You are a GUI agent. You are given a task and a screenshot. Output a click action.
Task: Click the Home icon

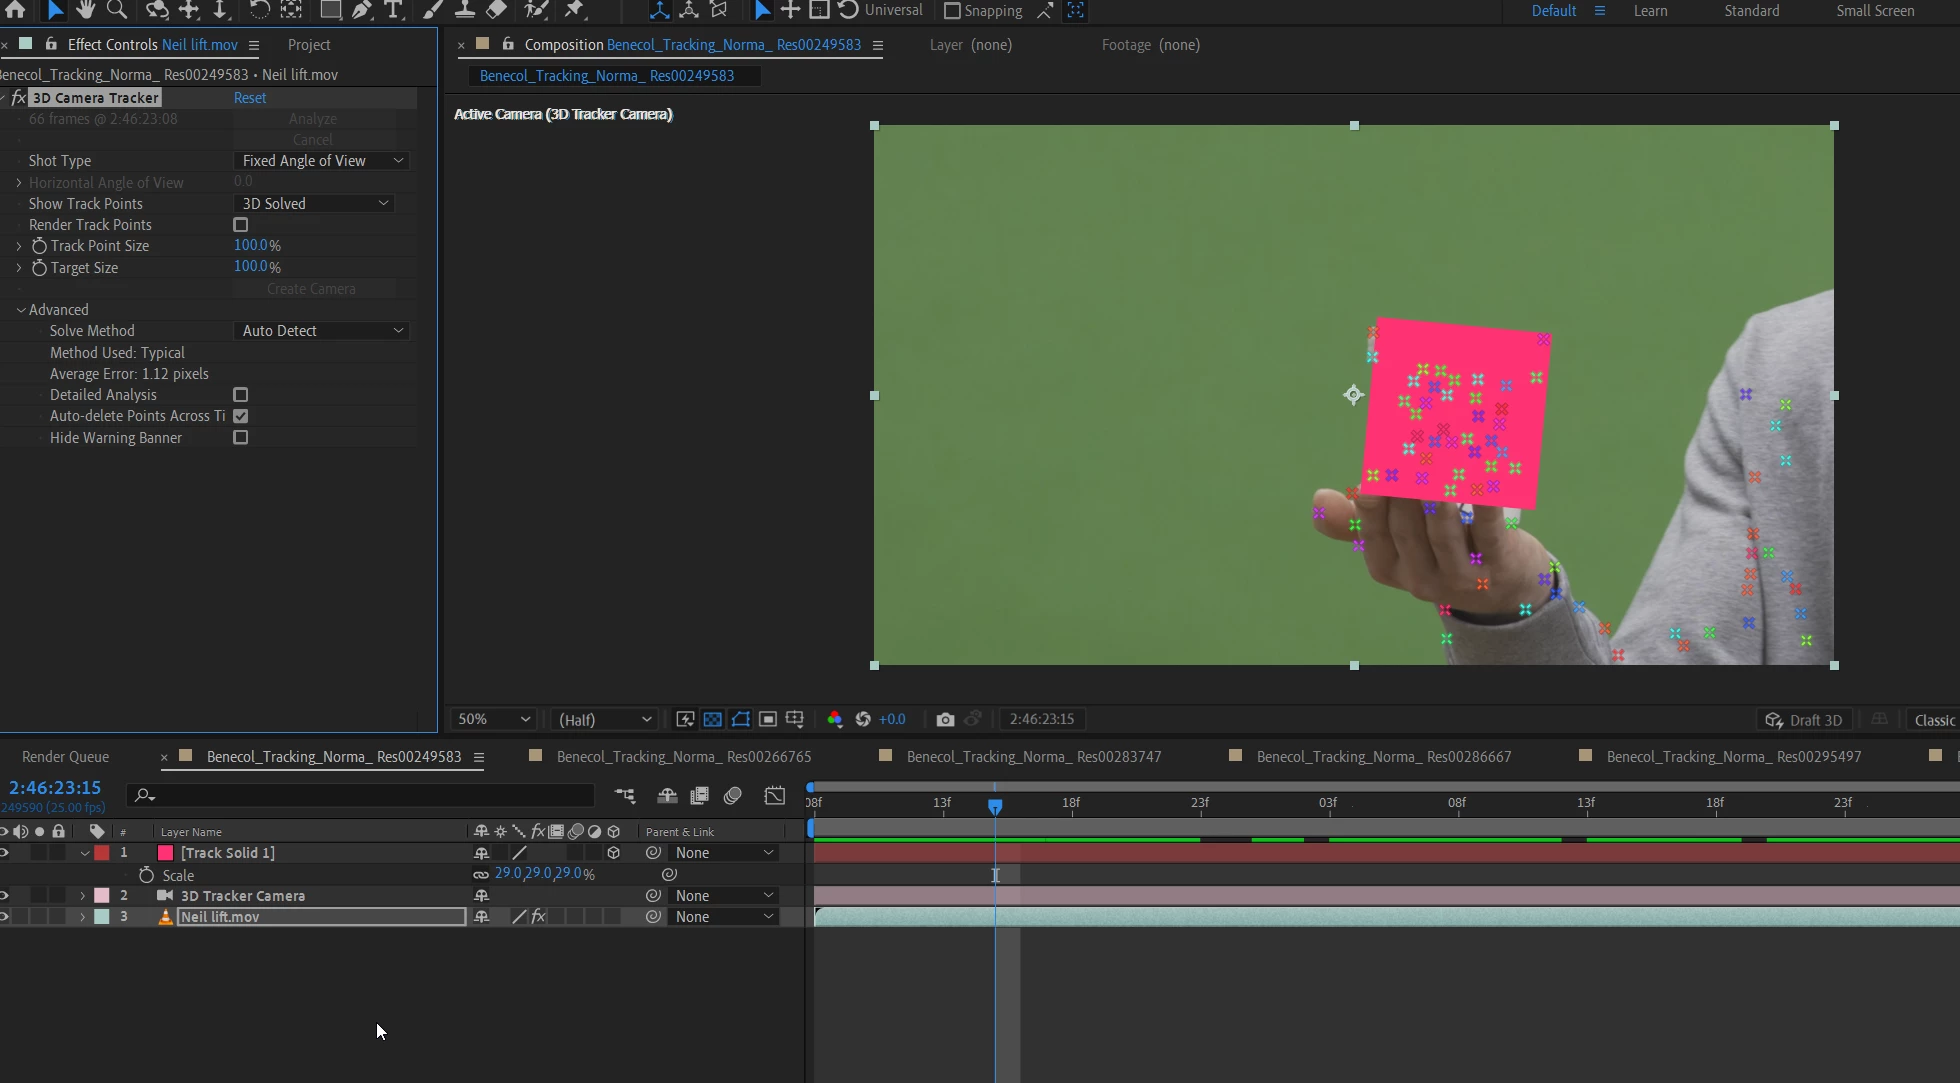pos(15,10)
